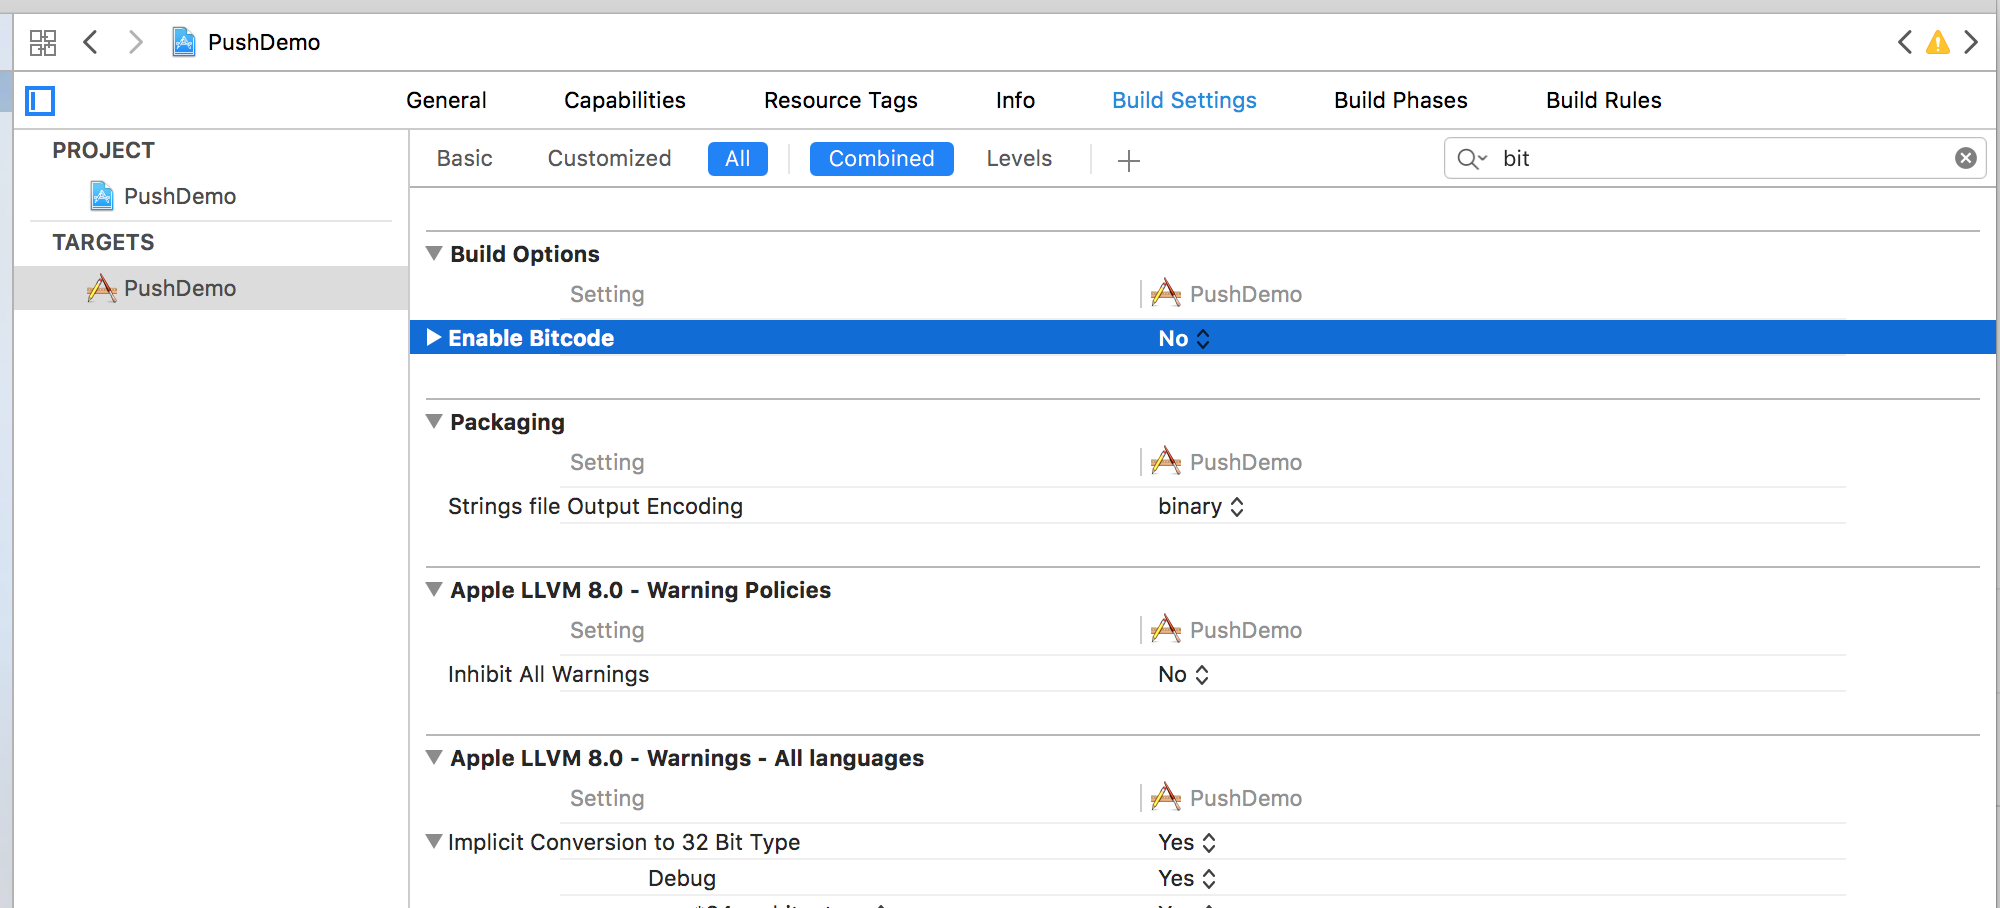Toggle the project and targets list sidebar
The width and height of the screenshot is (2000, 908).
(40, 101)
